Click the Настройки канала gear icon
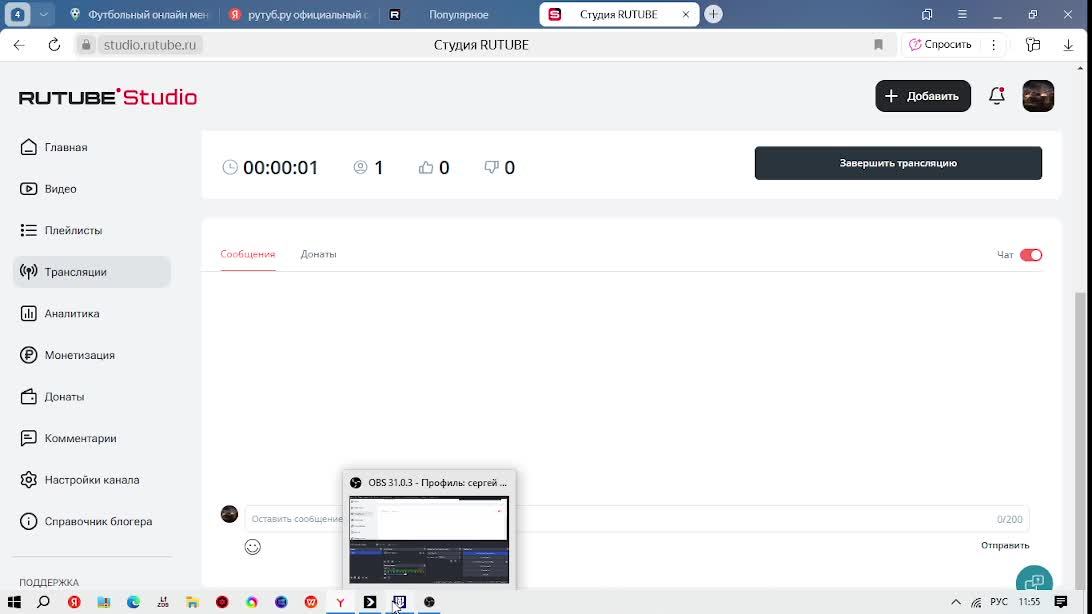Image resolution: width=1092 pixels, height=614 pixels. pos(29,480)
